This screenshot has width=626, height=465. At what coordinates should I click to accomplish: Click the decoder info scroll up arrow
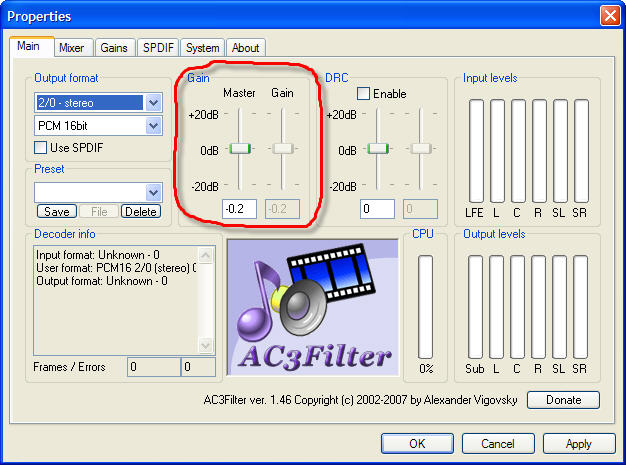pos(206,255)
